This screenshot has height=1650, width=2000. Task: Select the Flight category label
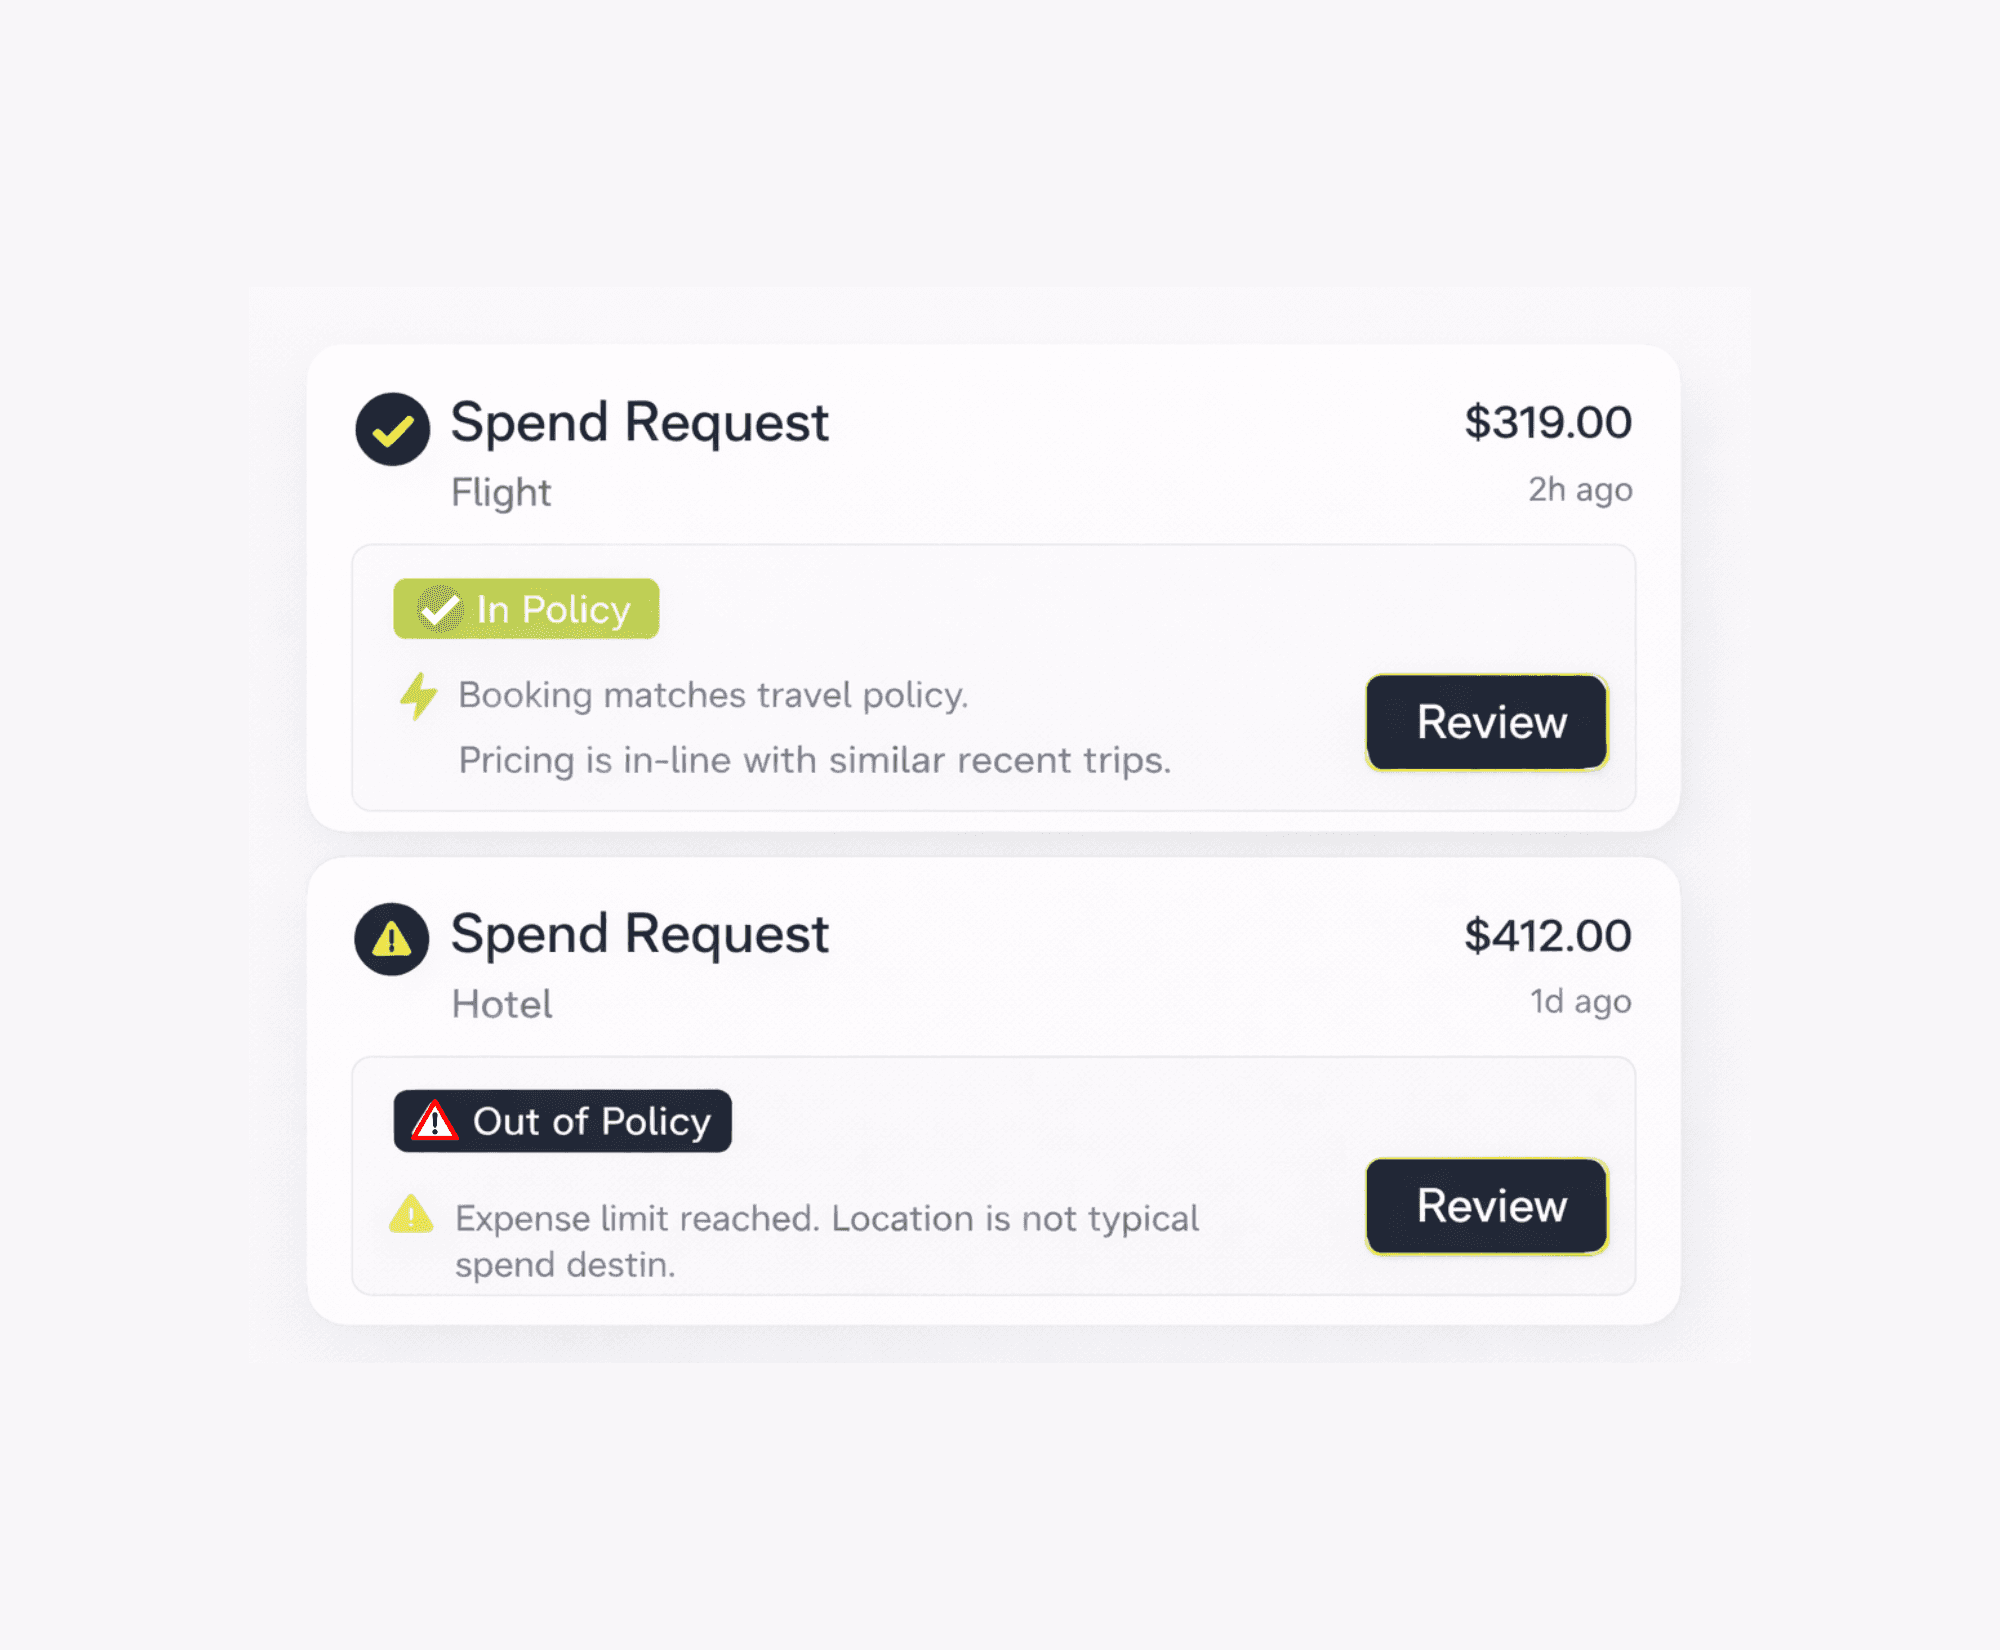(500, 491)
